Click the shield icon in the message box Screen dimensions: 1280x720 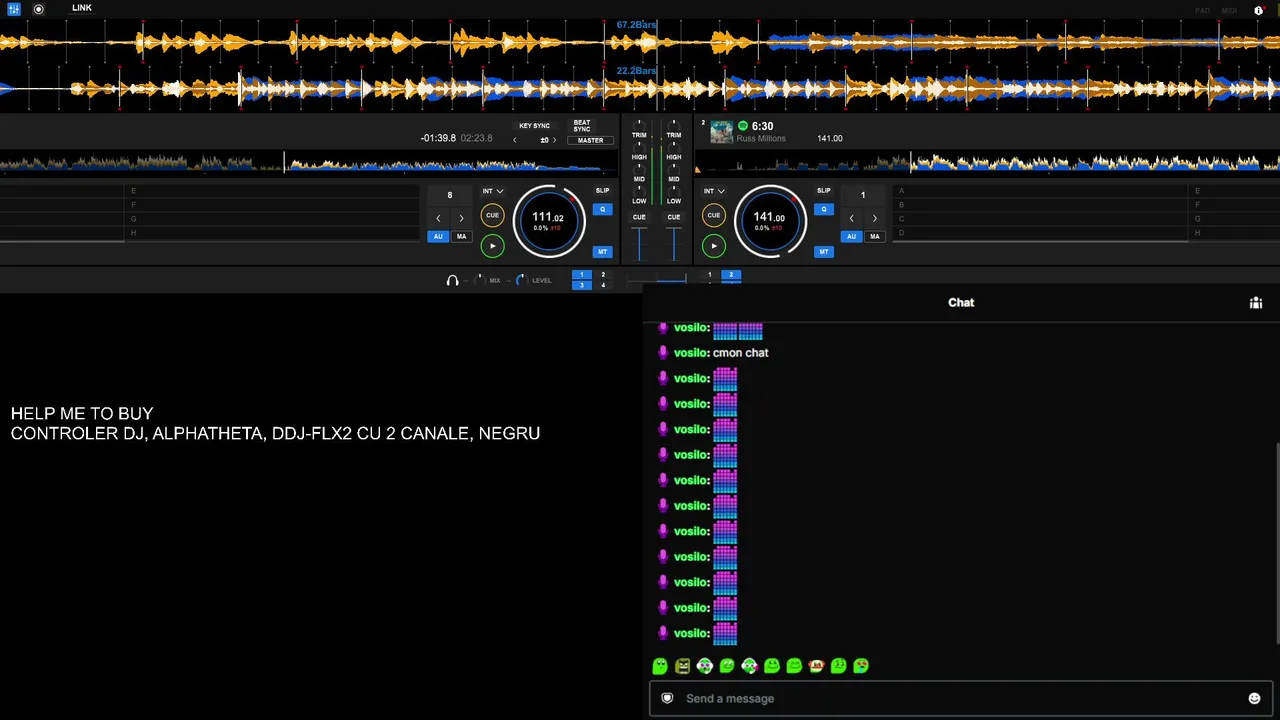[x=668, y=698]
